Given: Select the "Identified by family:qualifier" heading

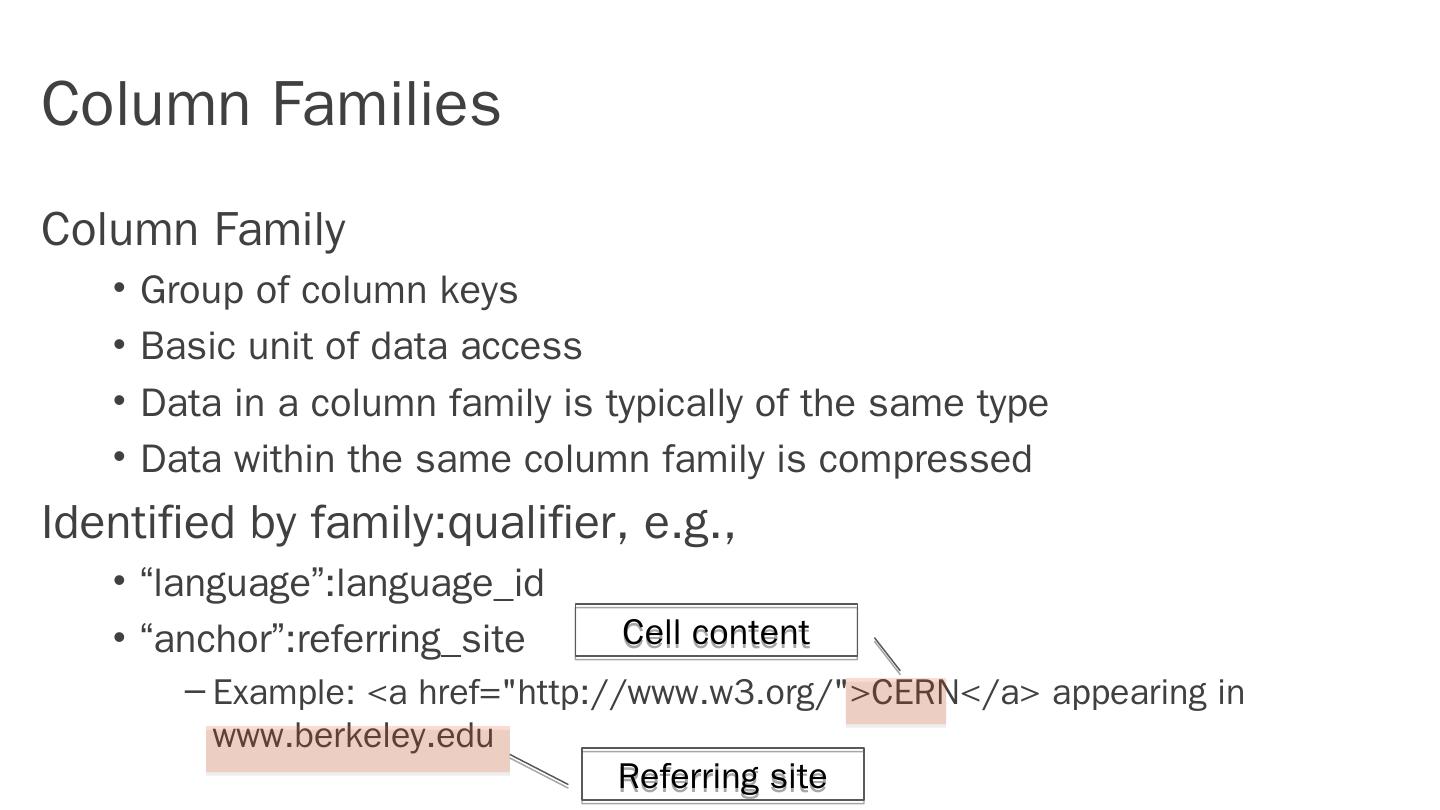Looking at the screenshot, I should [x=388, y=523].
